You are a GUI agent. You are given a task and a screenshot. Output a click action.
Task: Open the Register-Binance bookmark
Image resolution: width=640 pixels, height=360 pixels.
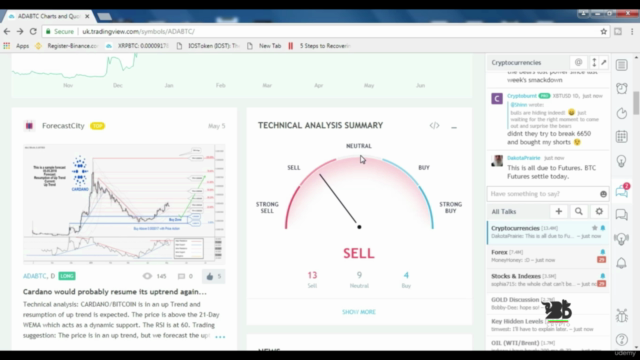67,46
